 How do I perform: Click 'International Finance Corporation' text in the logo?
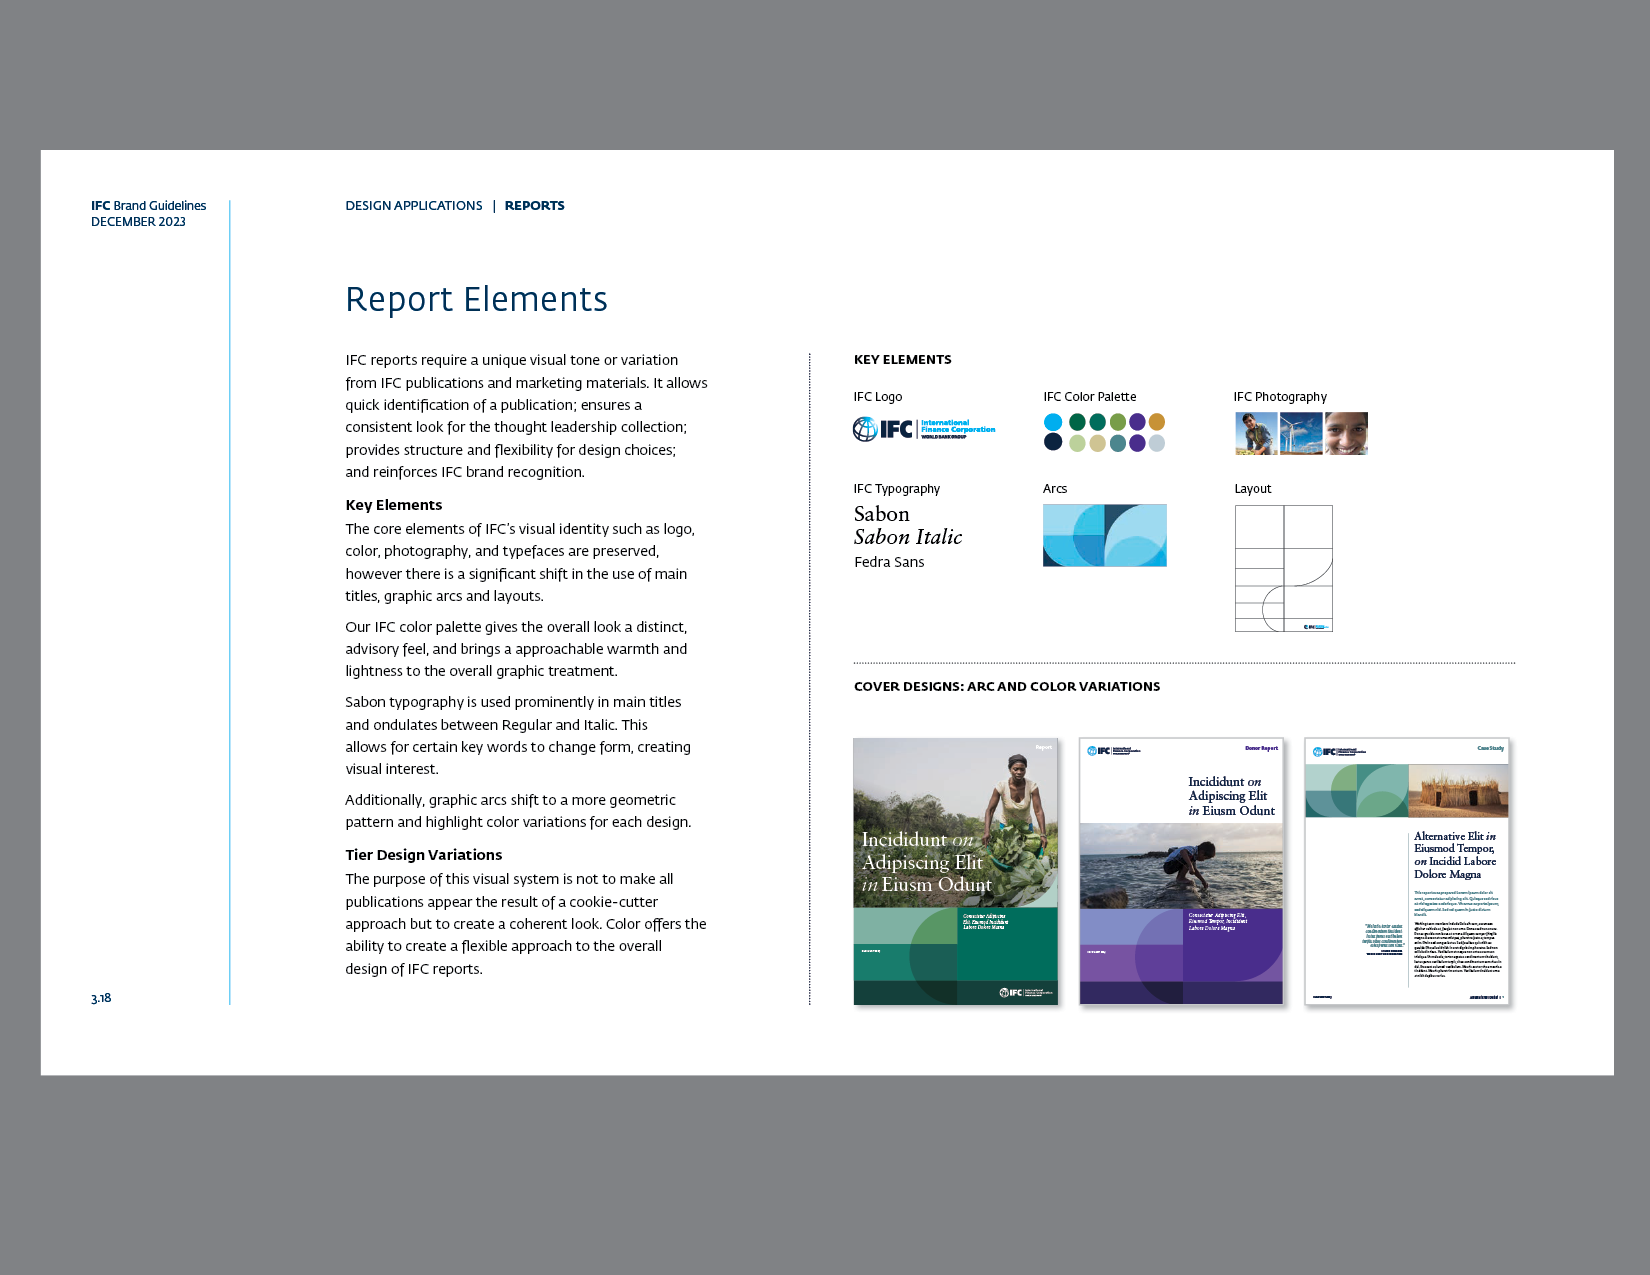957,427
